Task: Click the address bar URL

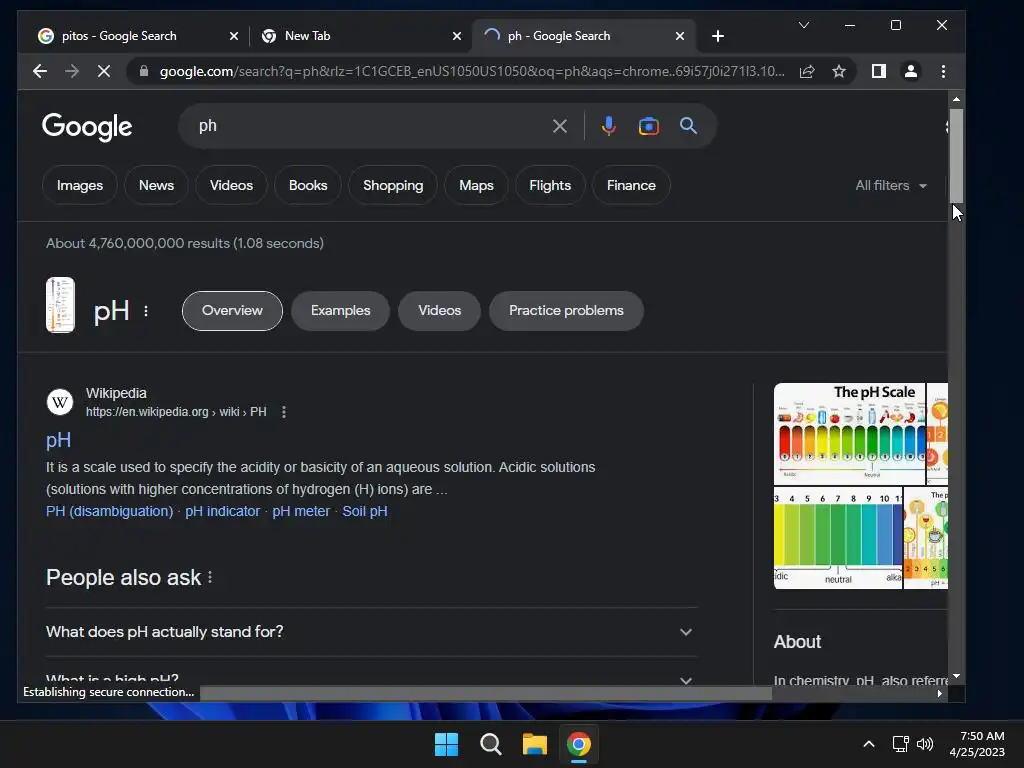Action: pos(472,71)
